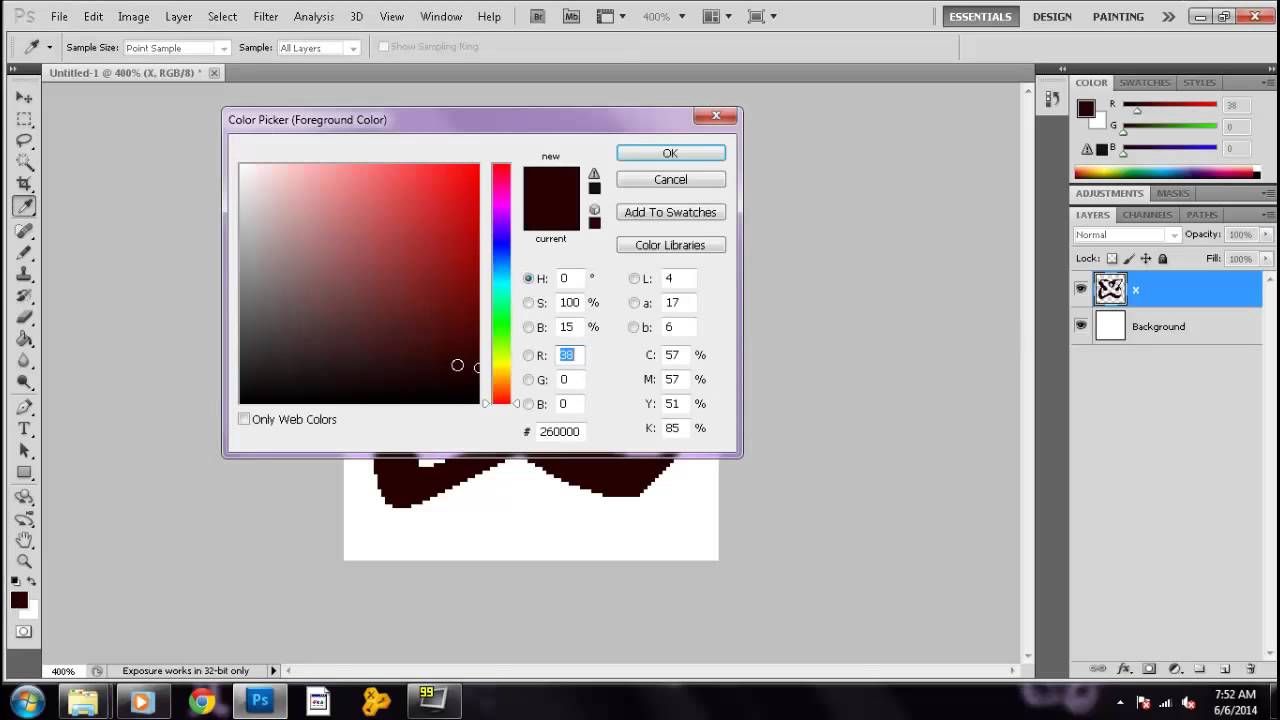1280x720 pixels.
Task: Open the Sample Size dropdown
Action: 220,47
